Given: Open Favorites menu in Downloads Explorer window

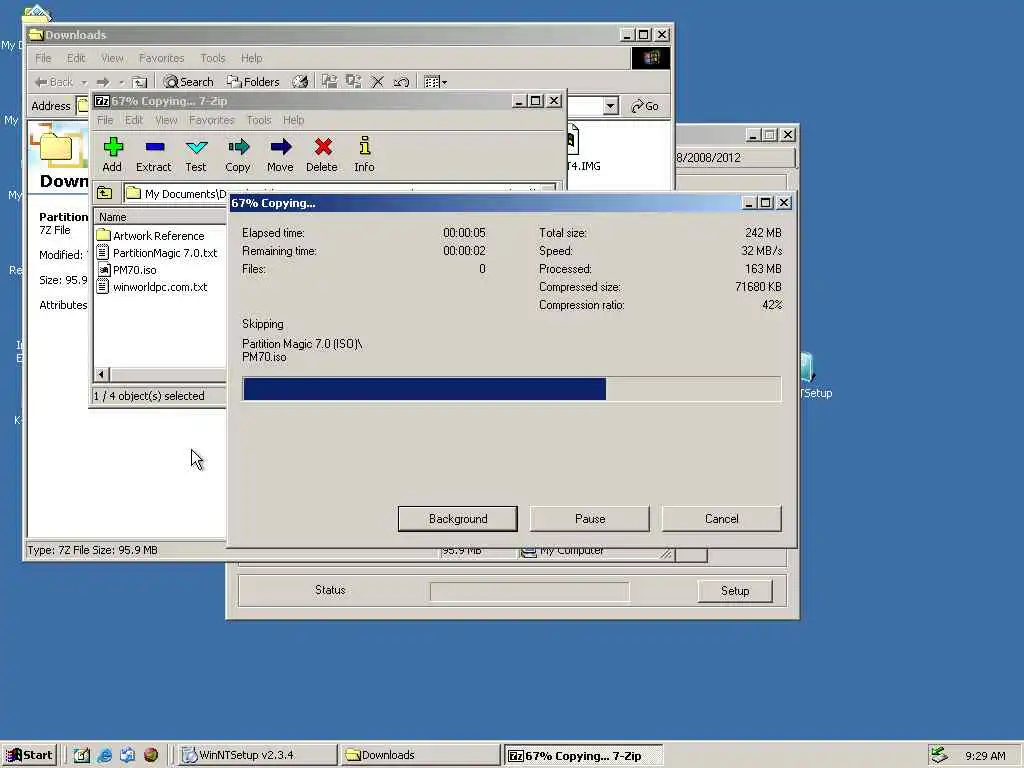Looking at the screenshot, I should [161, 58].
